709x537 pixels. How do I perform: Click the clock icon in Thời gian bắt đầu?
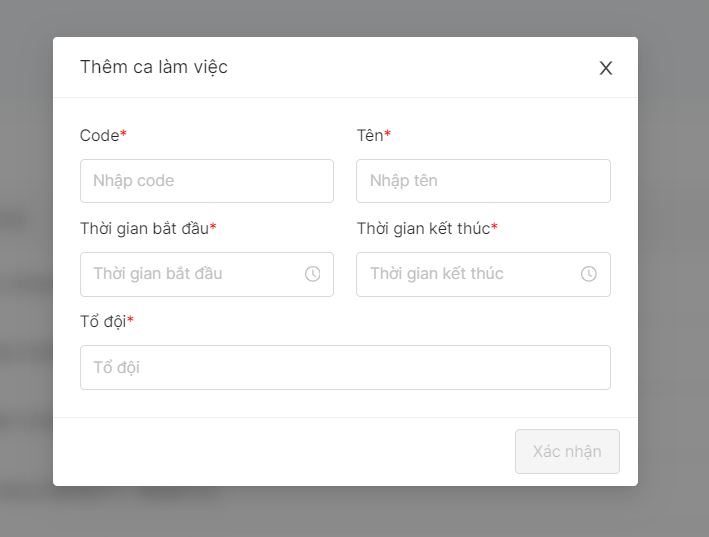click(313, 274)
